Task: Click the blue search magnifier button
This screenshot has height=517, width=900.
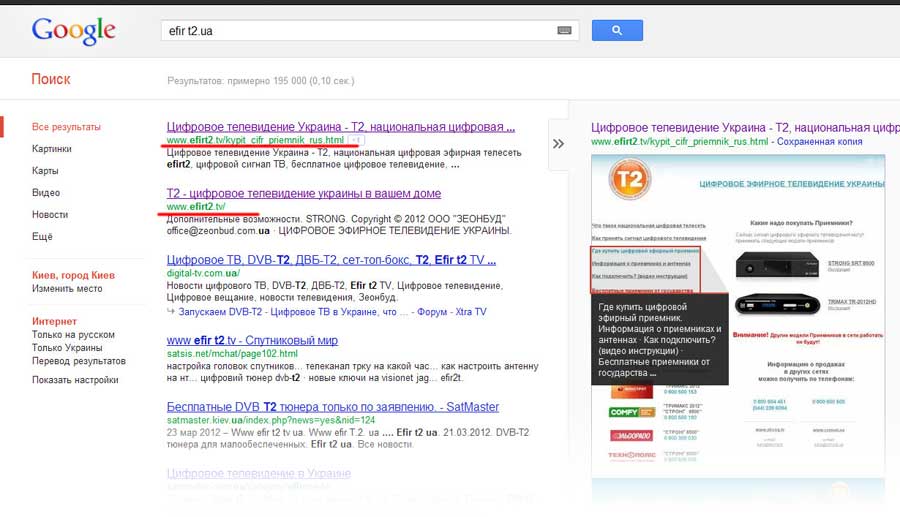Action: pos(617,30)
